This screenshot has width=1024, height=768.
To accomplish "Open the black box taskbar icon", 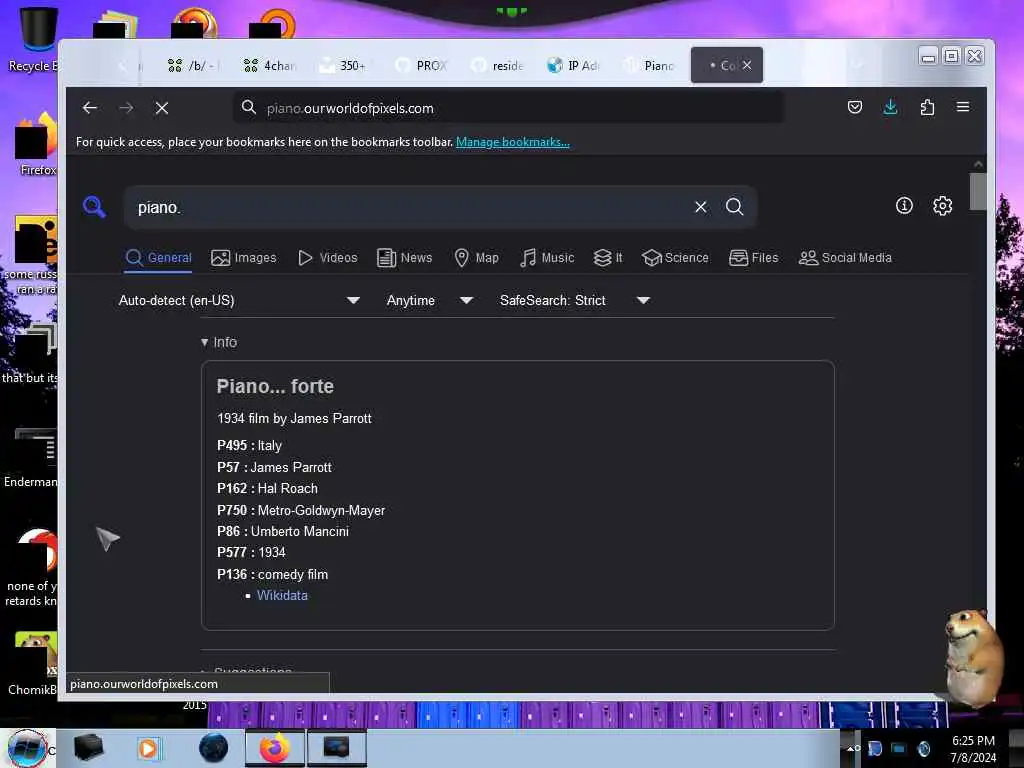I will [x=88, y=748].
